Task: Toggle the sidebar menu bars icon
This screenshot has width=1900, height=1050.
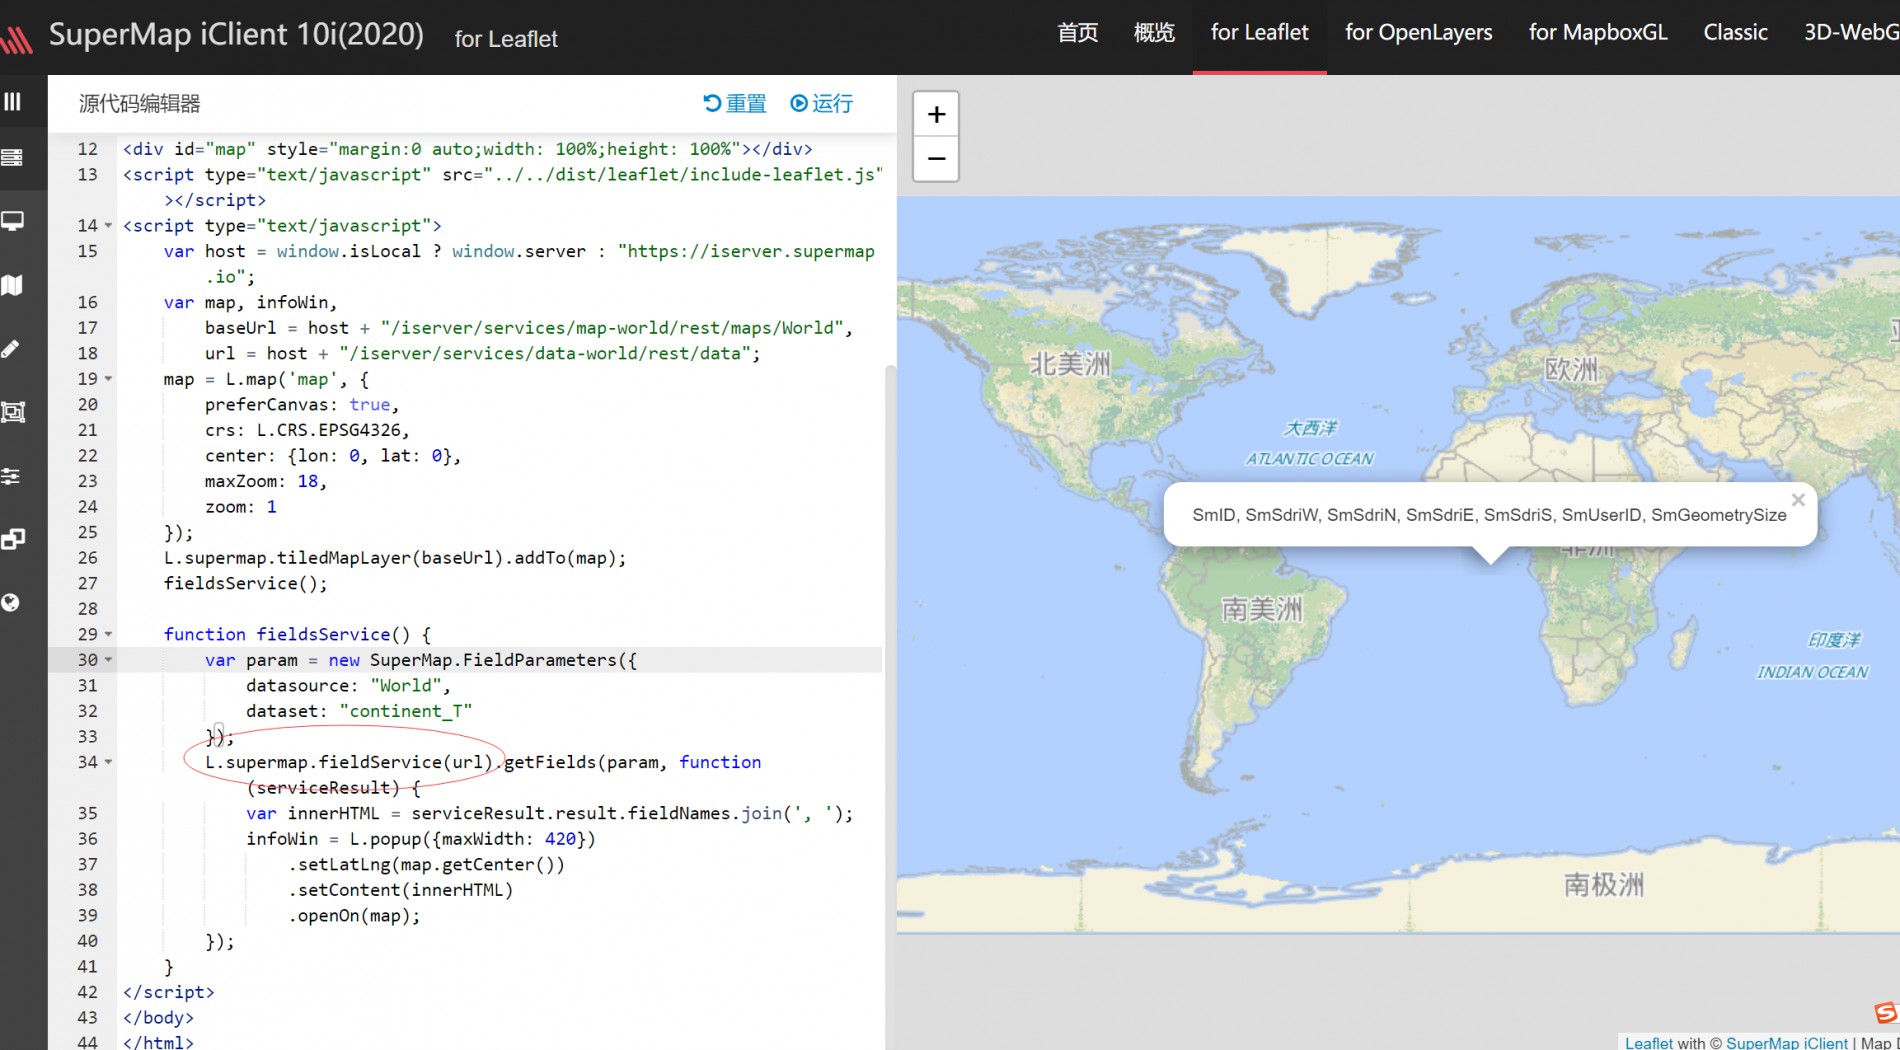Action: [x=12, y=101]
